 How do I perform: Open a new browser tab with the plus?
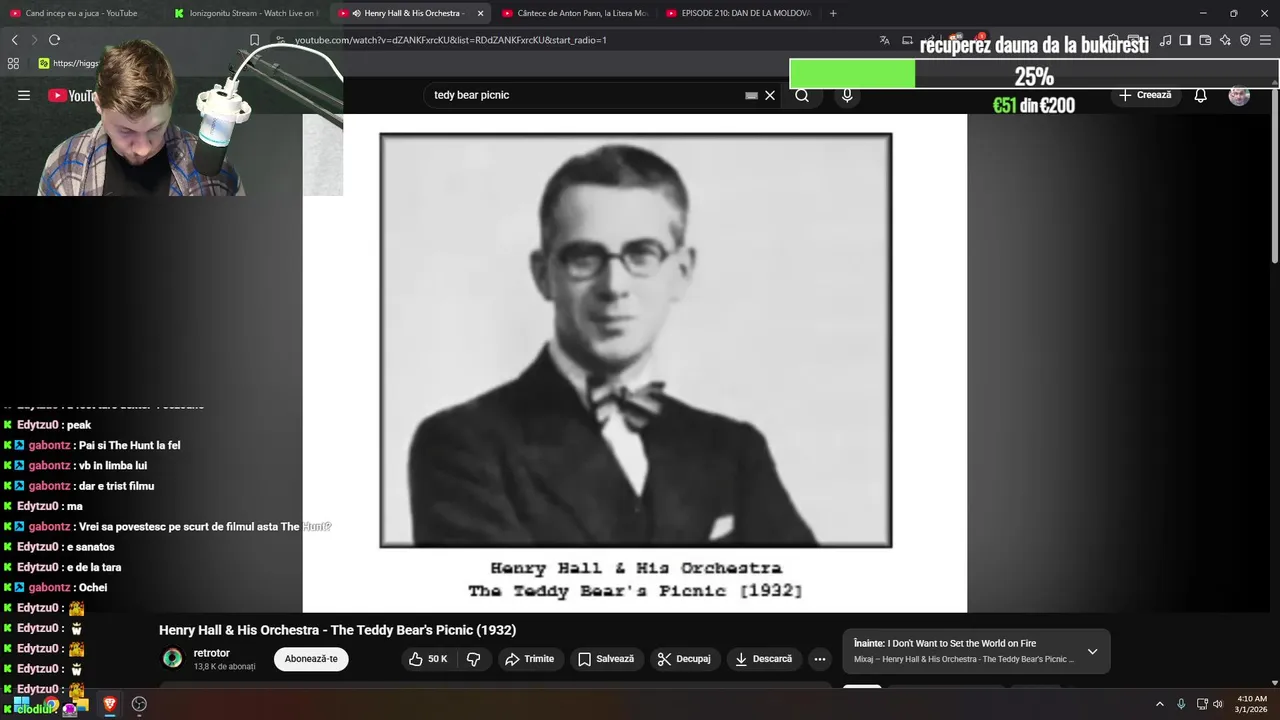[x=833, y=13]
